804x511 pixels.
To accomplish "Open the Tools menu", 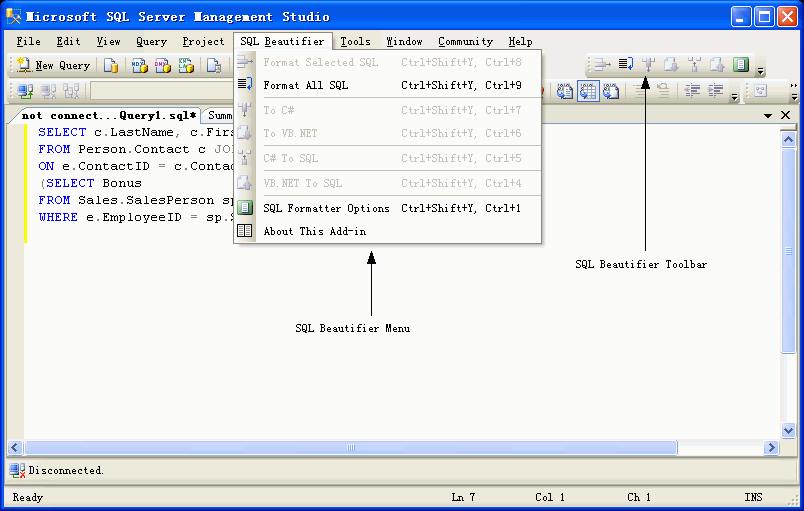I will pos(355,42).
